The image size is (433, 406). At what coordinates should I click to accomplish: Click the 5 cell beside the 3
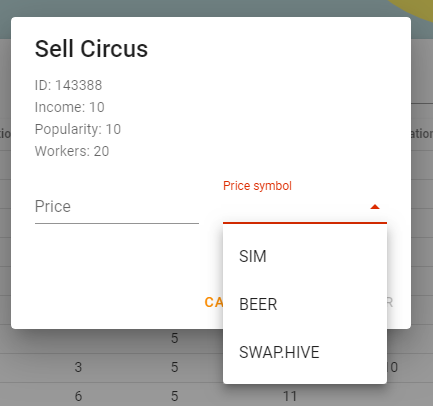[x=175, y=367]
